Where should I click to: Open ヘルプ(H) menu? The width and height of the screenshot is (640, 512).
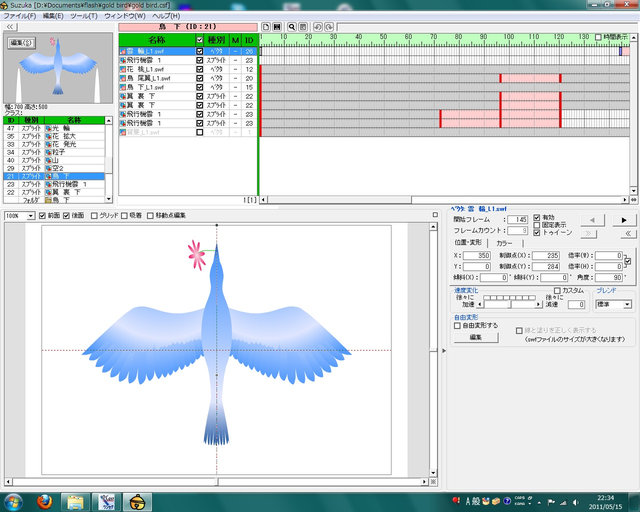pos(166,16)
